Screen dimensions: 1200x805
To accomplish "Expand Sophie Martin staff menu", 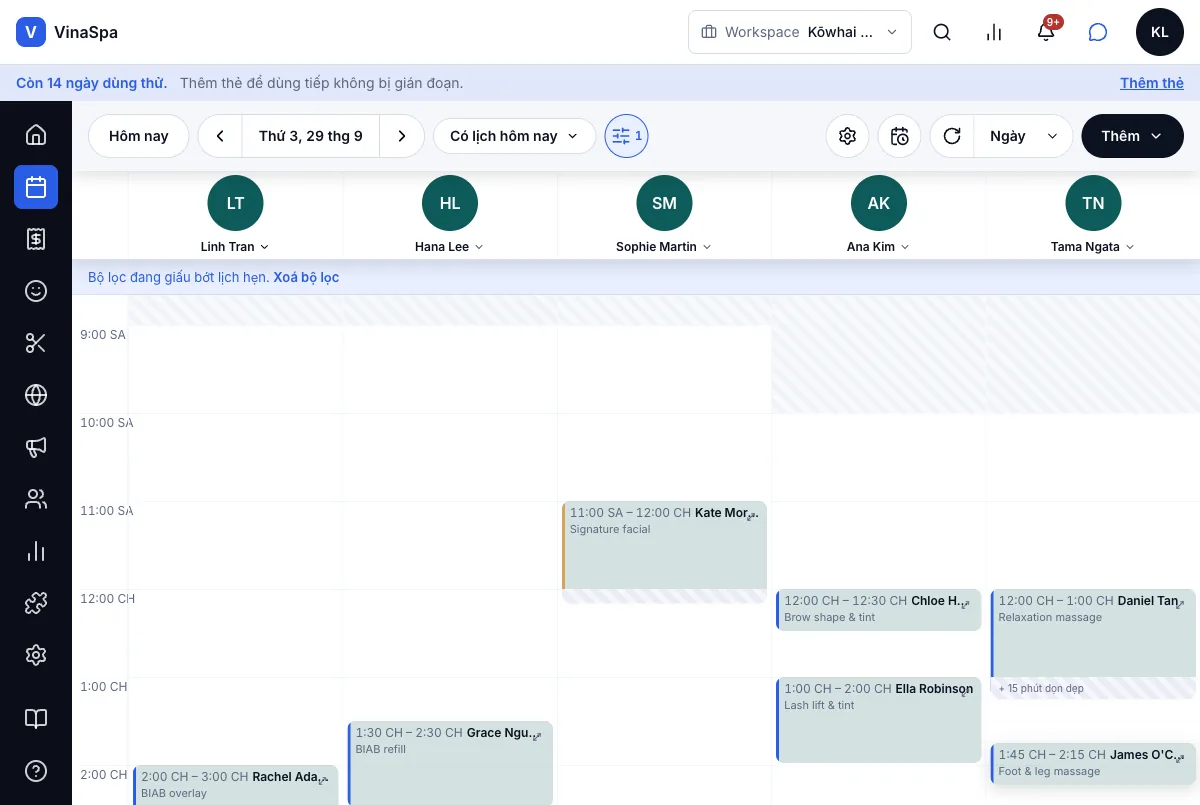I will pyautogui.click(x=664, y=246).
